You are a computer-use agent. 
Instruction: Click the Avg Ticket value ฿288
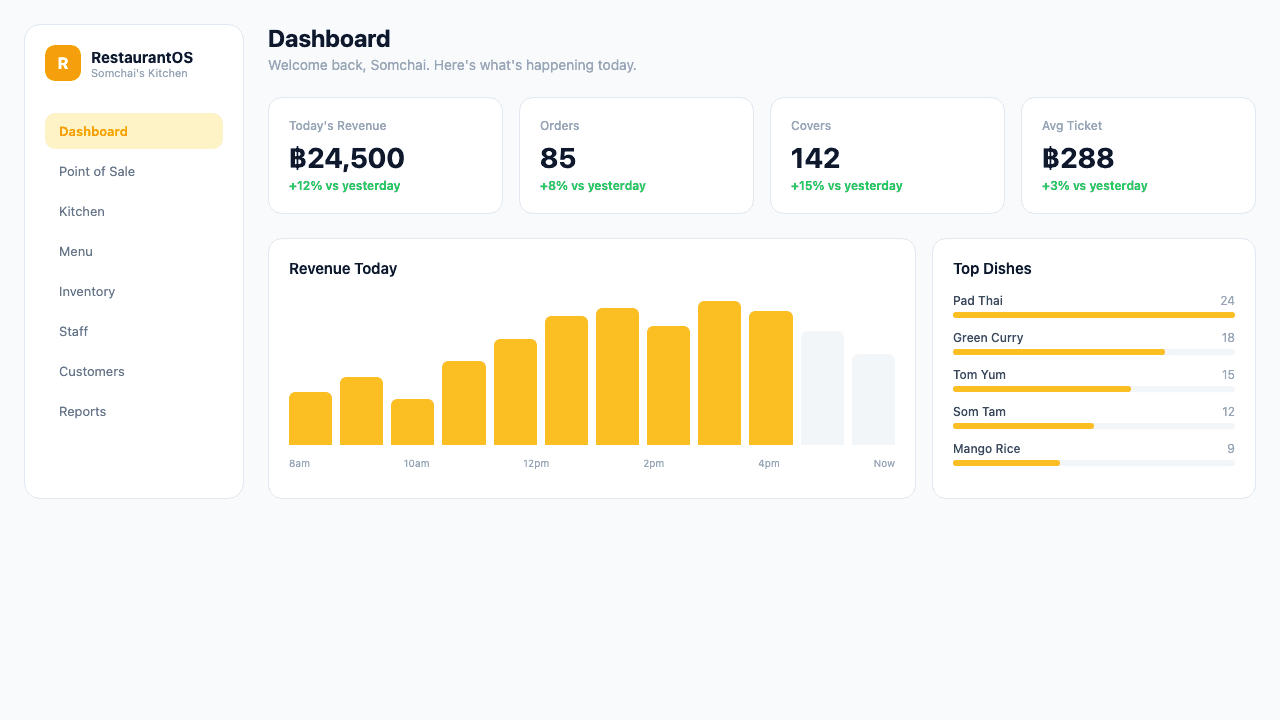coord(1078,158)
